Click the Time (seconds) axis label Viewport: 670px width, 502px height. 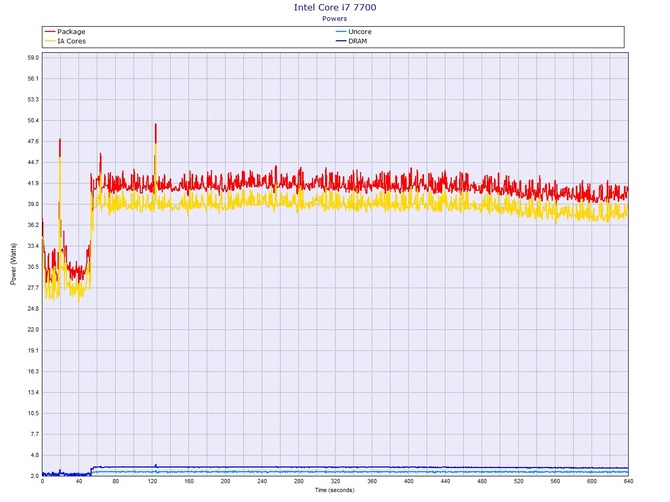pos(335,490)
